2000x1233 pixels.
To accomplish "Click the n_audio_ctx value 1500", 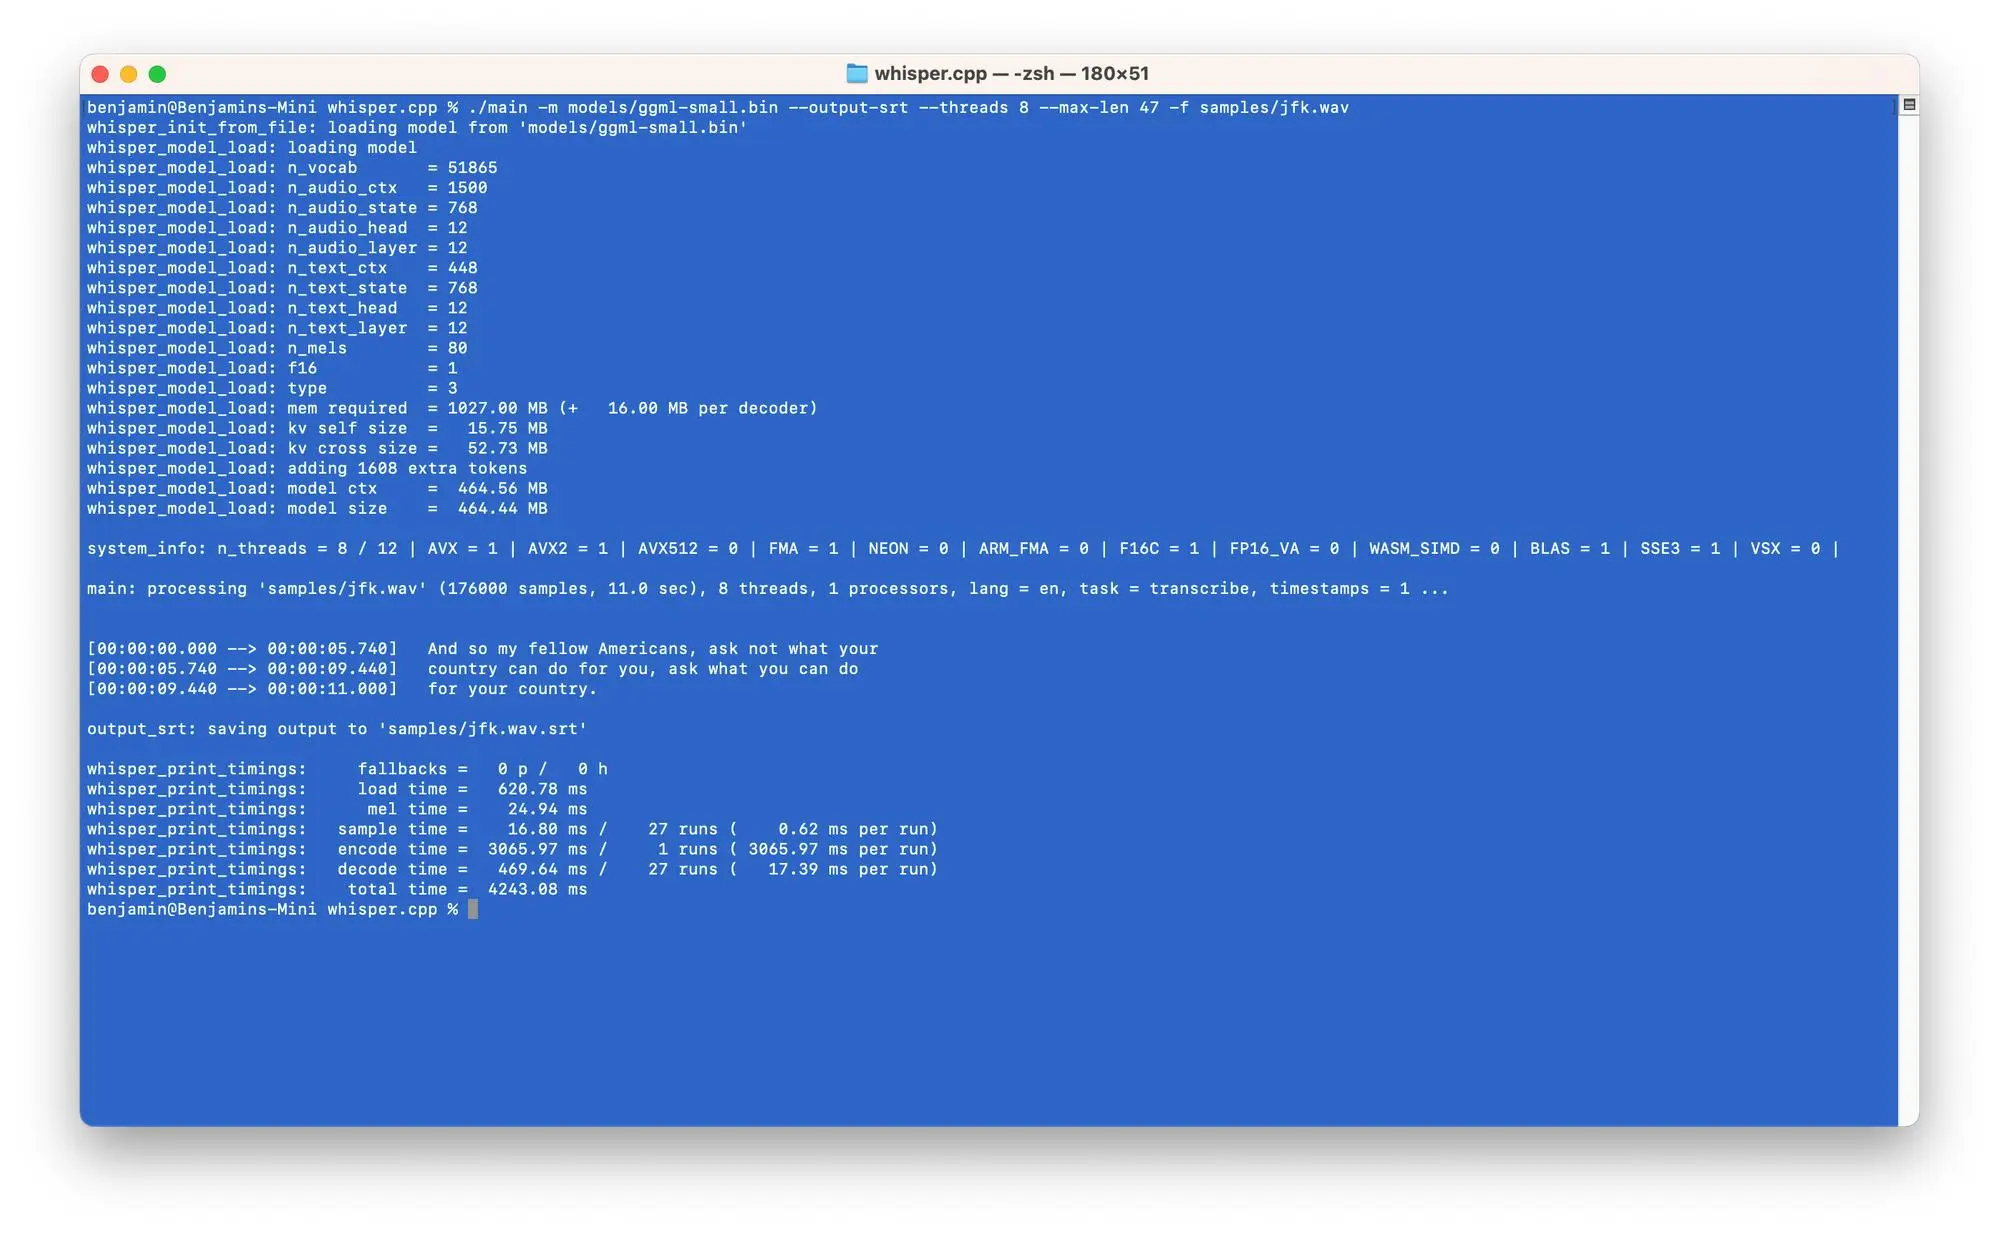I will tap(467, 187).
